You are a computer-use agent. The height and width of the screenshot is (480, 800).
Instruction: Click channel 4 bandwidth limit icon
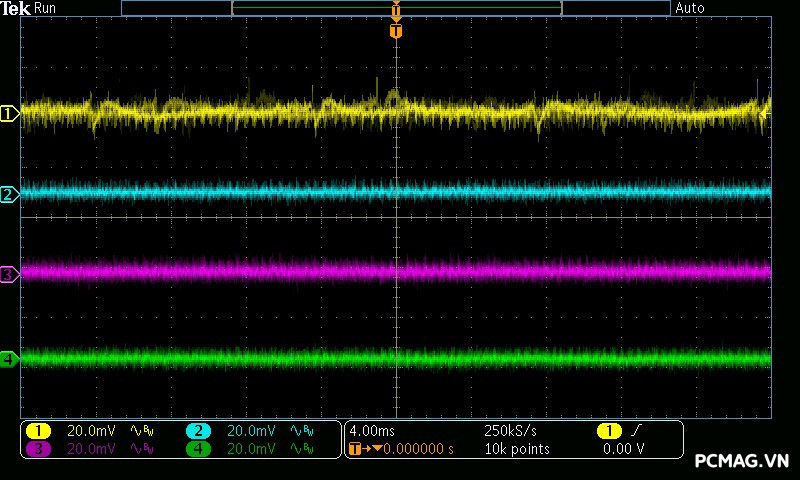click(301, 449)
